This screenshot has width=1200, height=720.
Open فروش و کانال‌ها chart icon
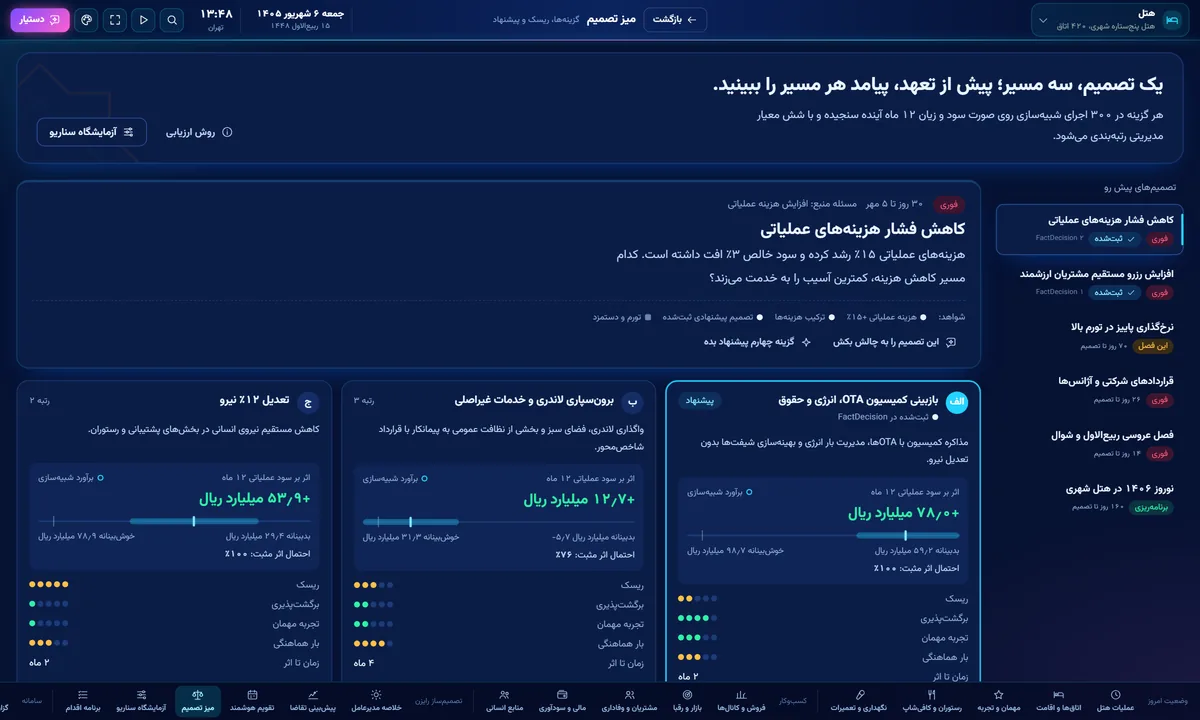(741, 700)
